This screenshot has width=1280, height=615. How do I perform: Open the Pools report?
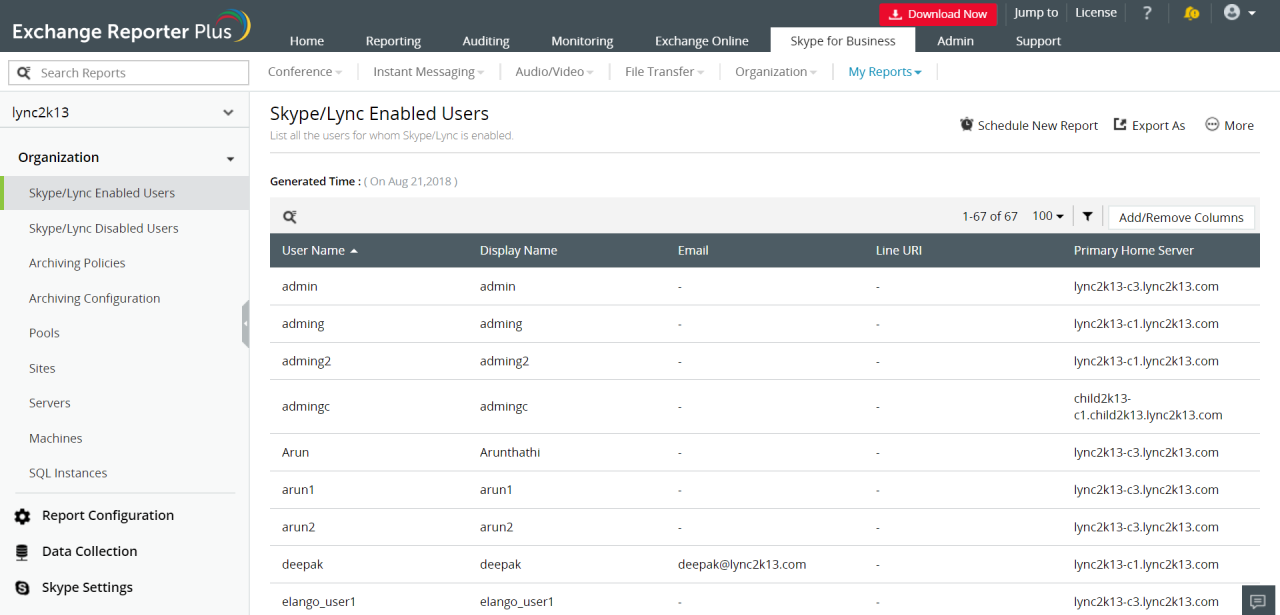[x=44, y=333]
